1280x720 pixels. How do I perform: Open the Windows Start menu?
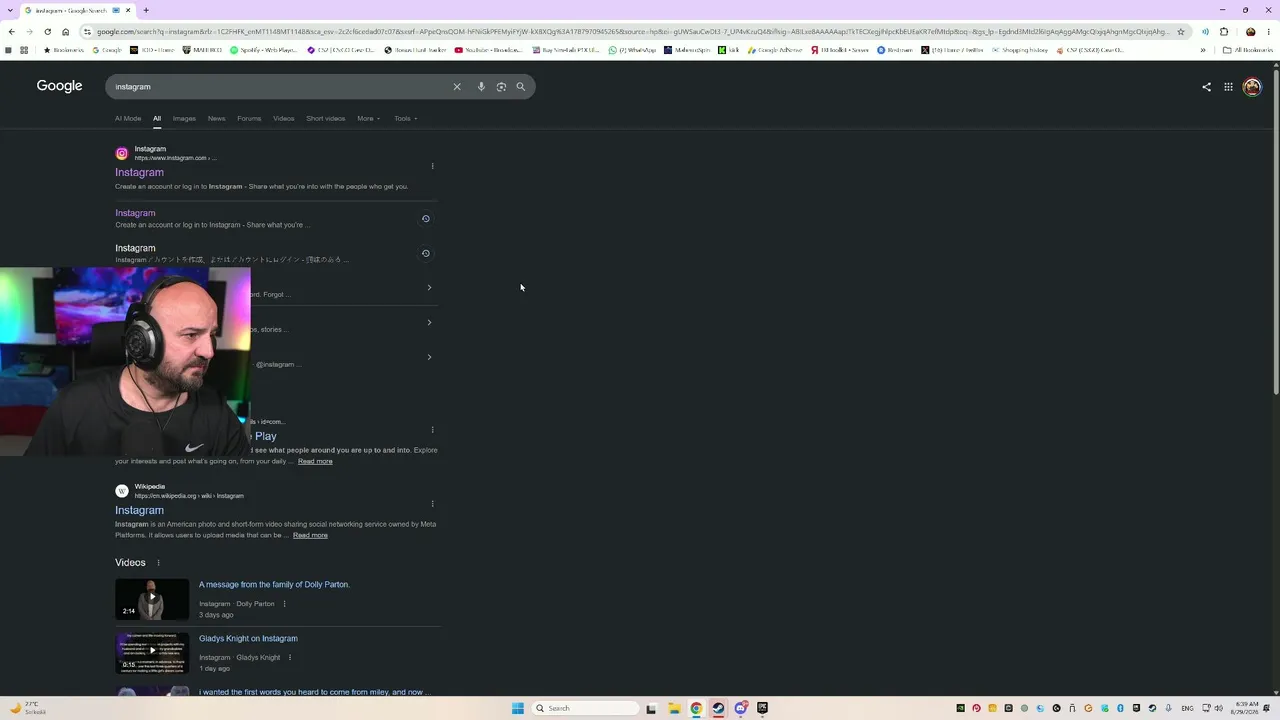[x=518, y=708]
